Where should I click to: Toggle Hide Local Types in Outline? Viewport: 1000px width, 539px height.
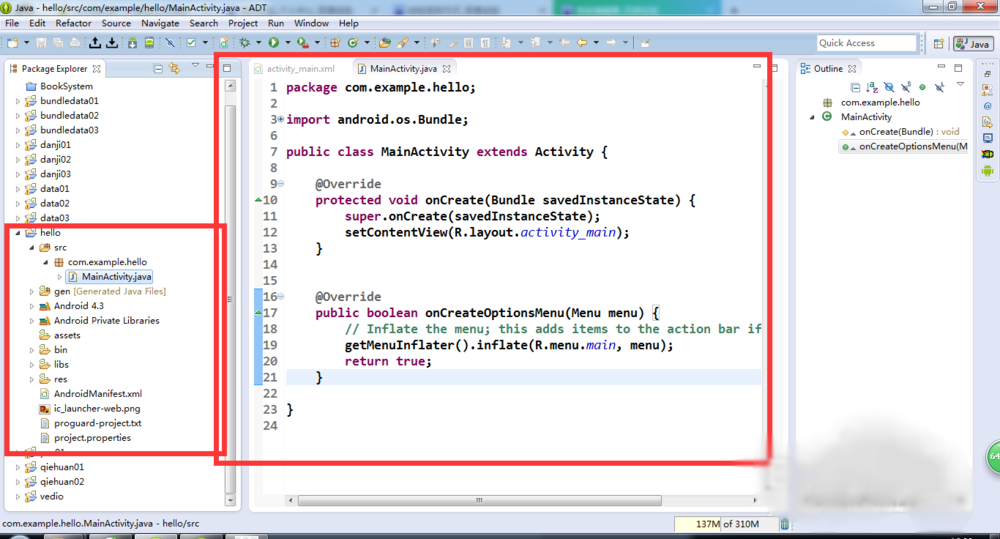coord(939,87)
